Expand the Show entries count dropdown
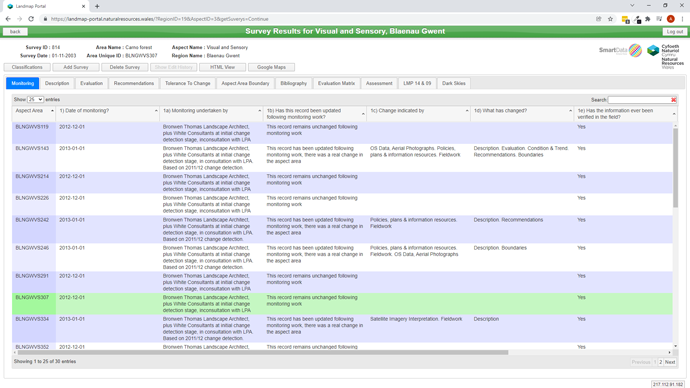 pos(35,99)
